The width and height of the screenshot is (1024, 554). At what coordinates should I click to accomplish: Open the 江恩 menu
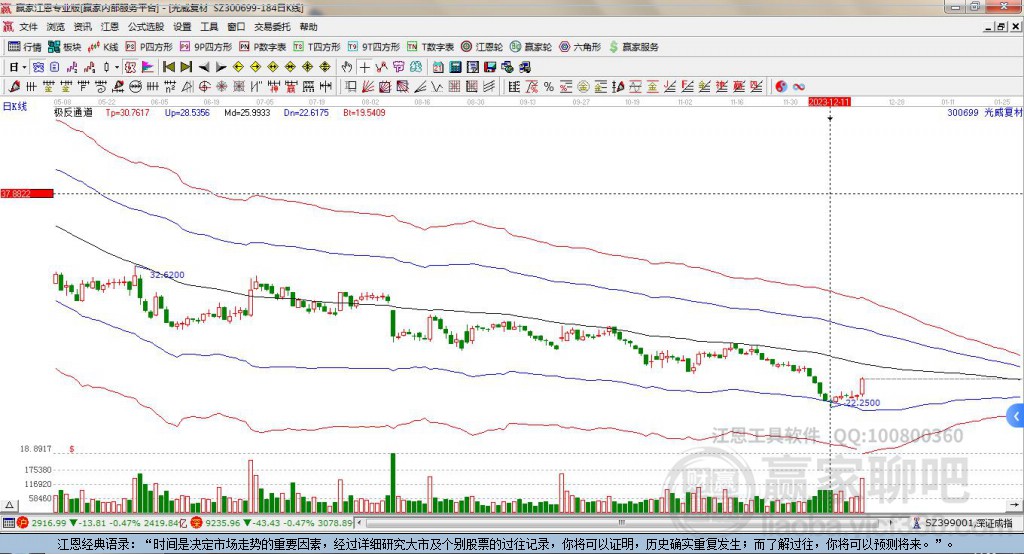coord(109,27)
